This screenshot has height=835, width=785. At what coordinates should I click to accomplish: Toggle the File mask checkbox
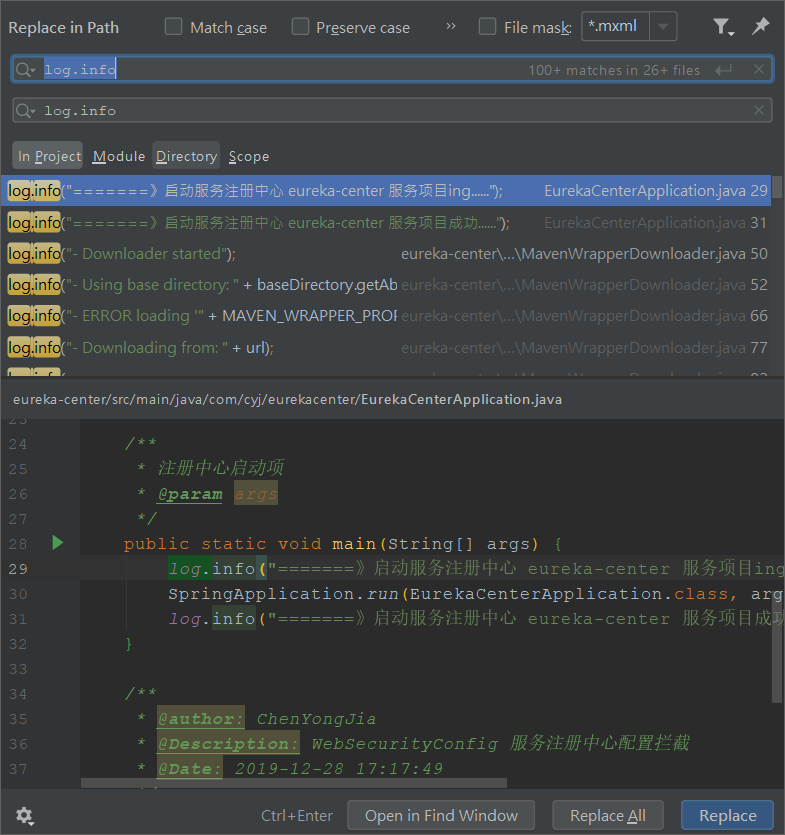(x=487, y=27)
